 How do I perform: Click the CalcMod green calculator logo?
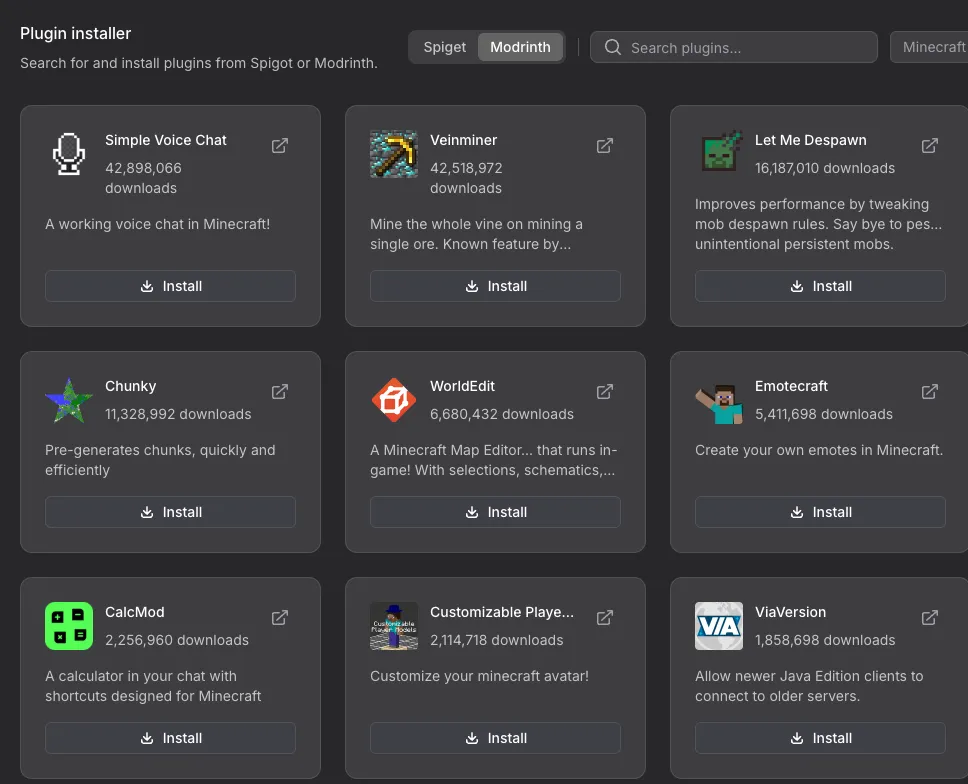(69, 626)
